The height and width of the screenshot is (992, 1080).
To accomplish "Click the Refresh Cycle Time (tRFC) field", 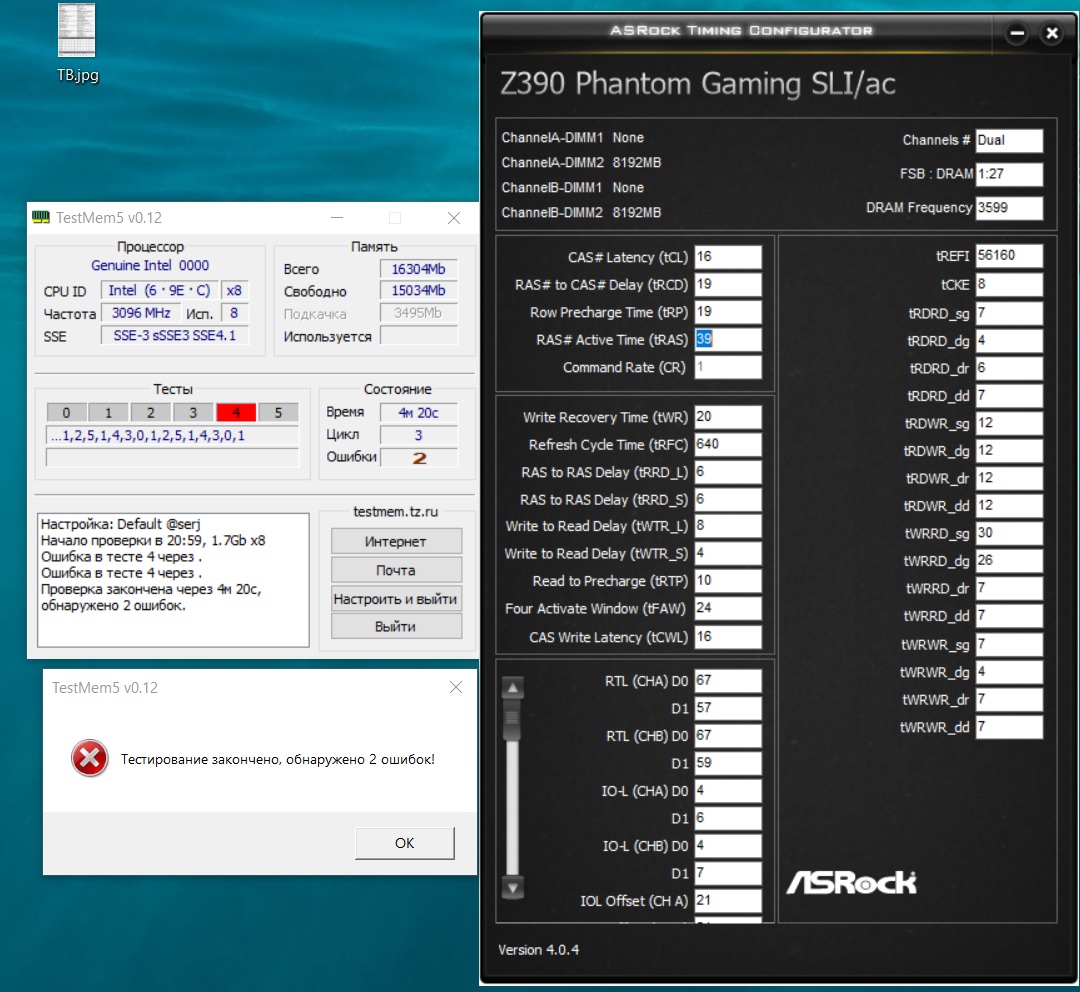I will [728, 444].
